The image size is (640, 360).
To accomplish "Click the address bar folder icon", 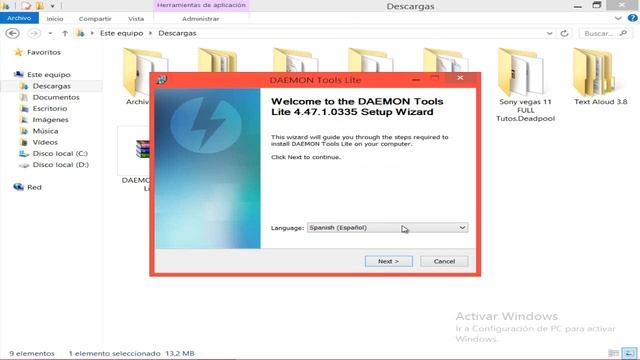I will click(x=80, y=33).
